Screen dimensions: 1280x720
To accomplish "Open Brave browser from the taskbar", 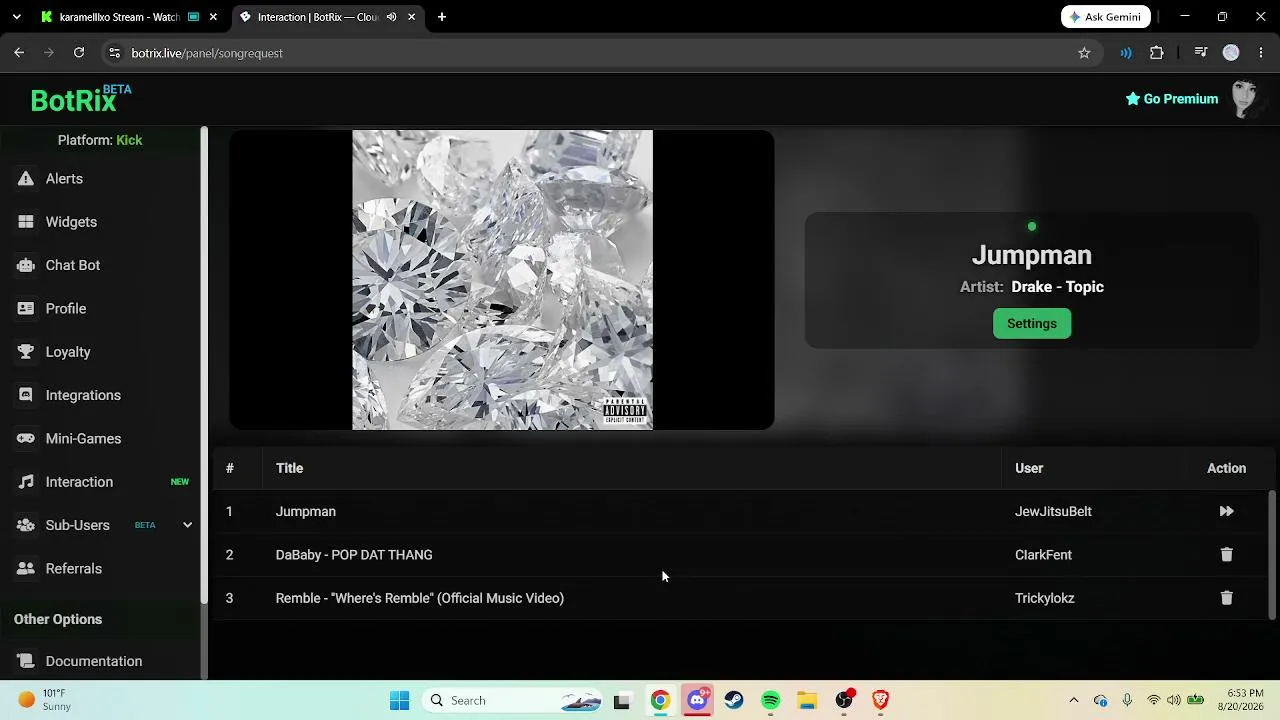I will coord(881,701).
